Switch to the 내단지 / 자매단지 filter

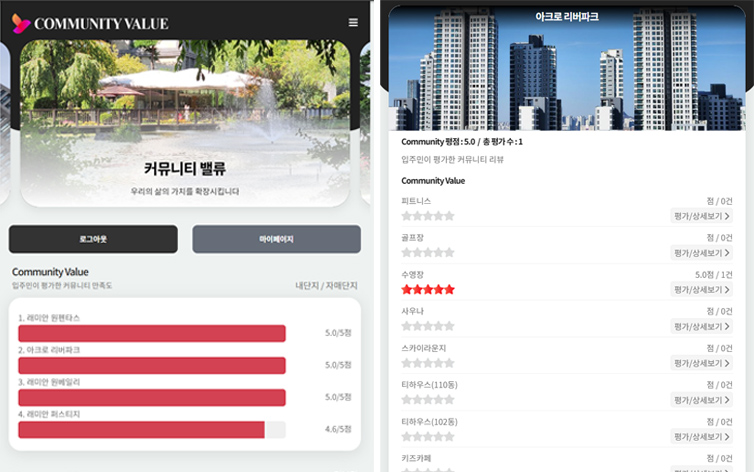pos(326,286)
